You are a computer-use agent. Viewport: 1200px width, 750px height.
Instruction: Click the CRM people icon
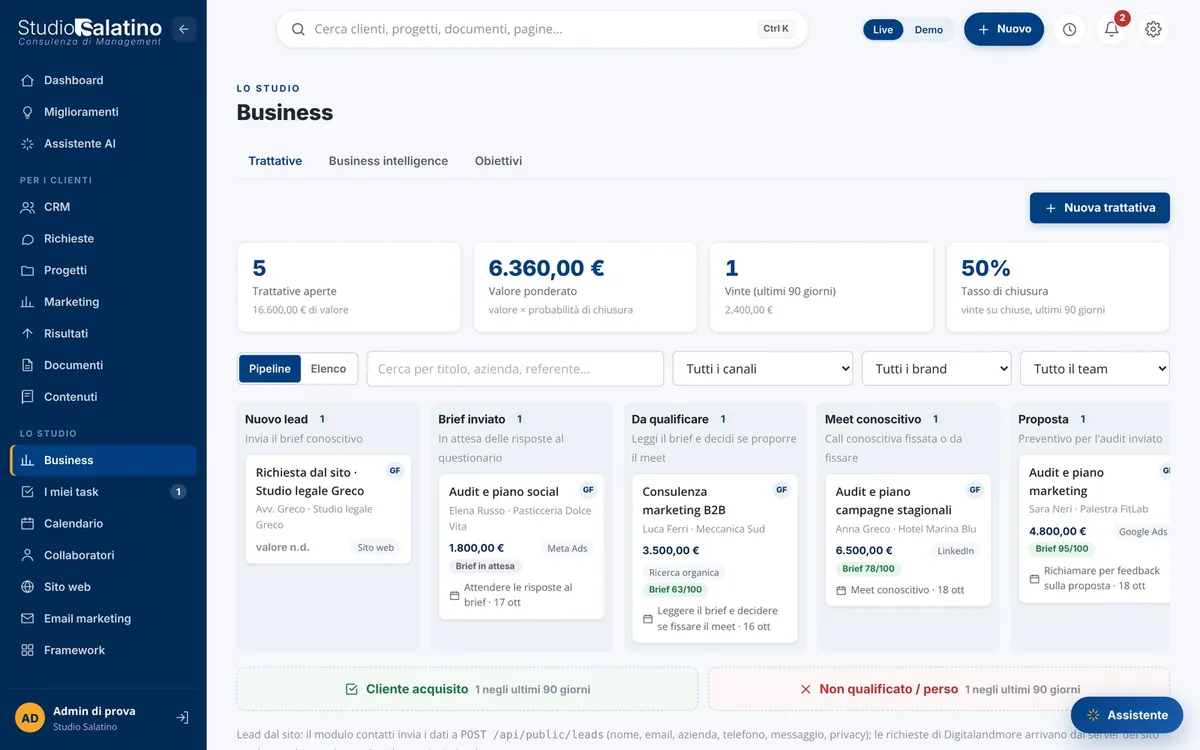tap(28, 207)
